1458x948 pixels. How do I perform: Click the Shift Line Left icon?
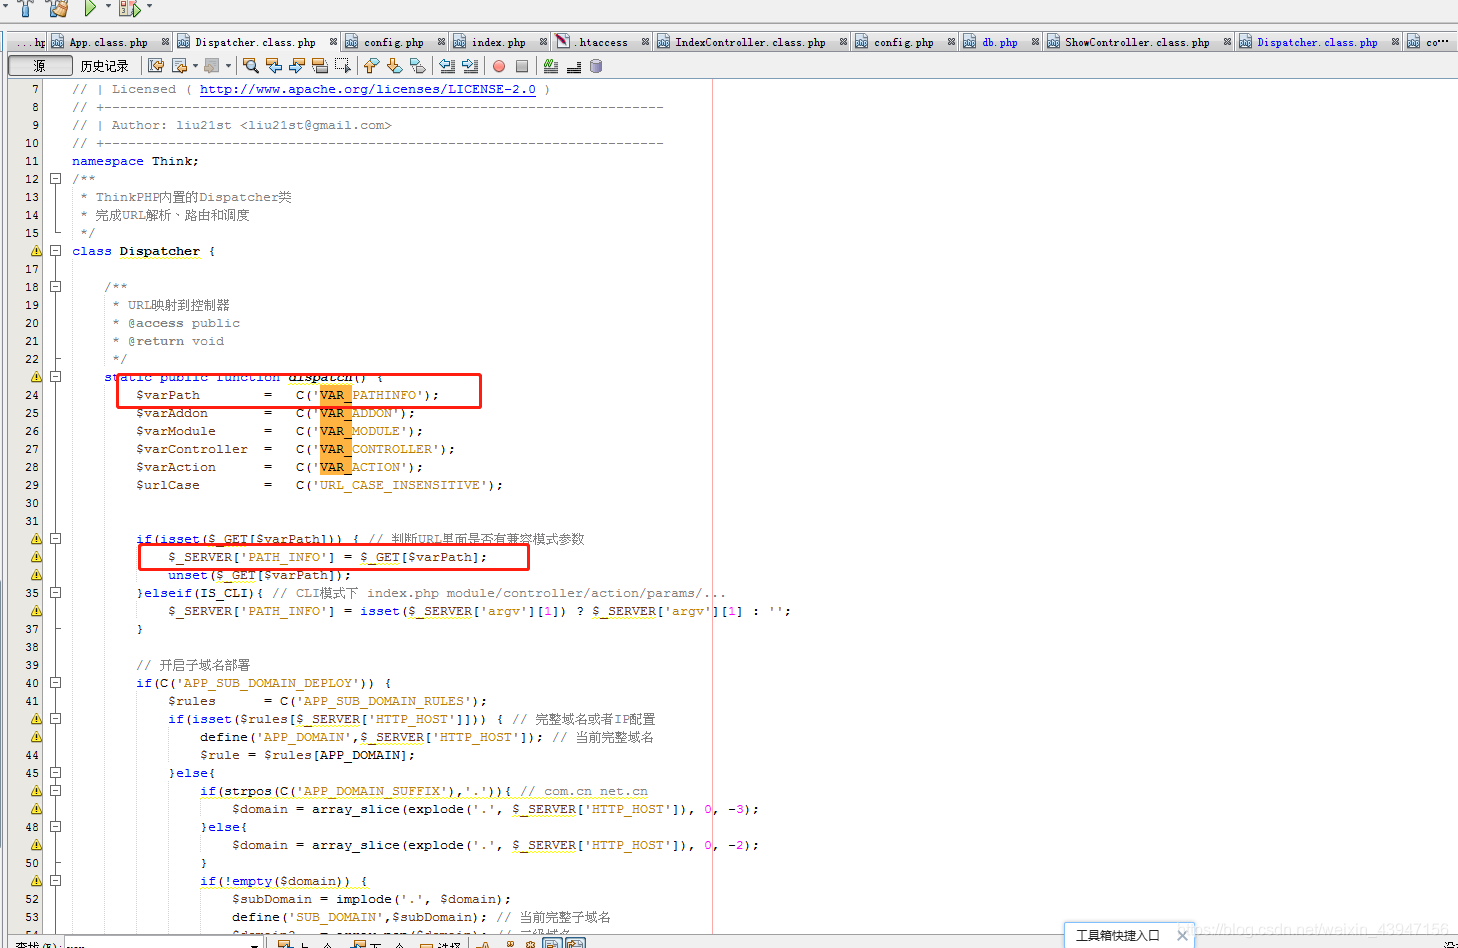447,66
